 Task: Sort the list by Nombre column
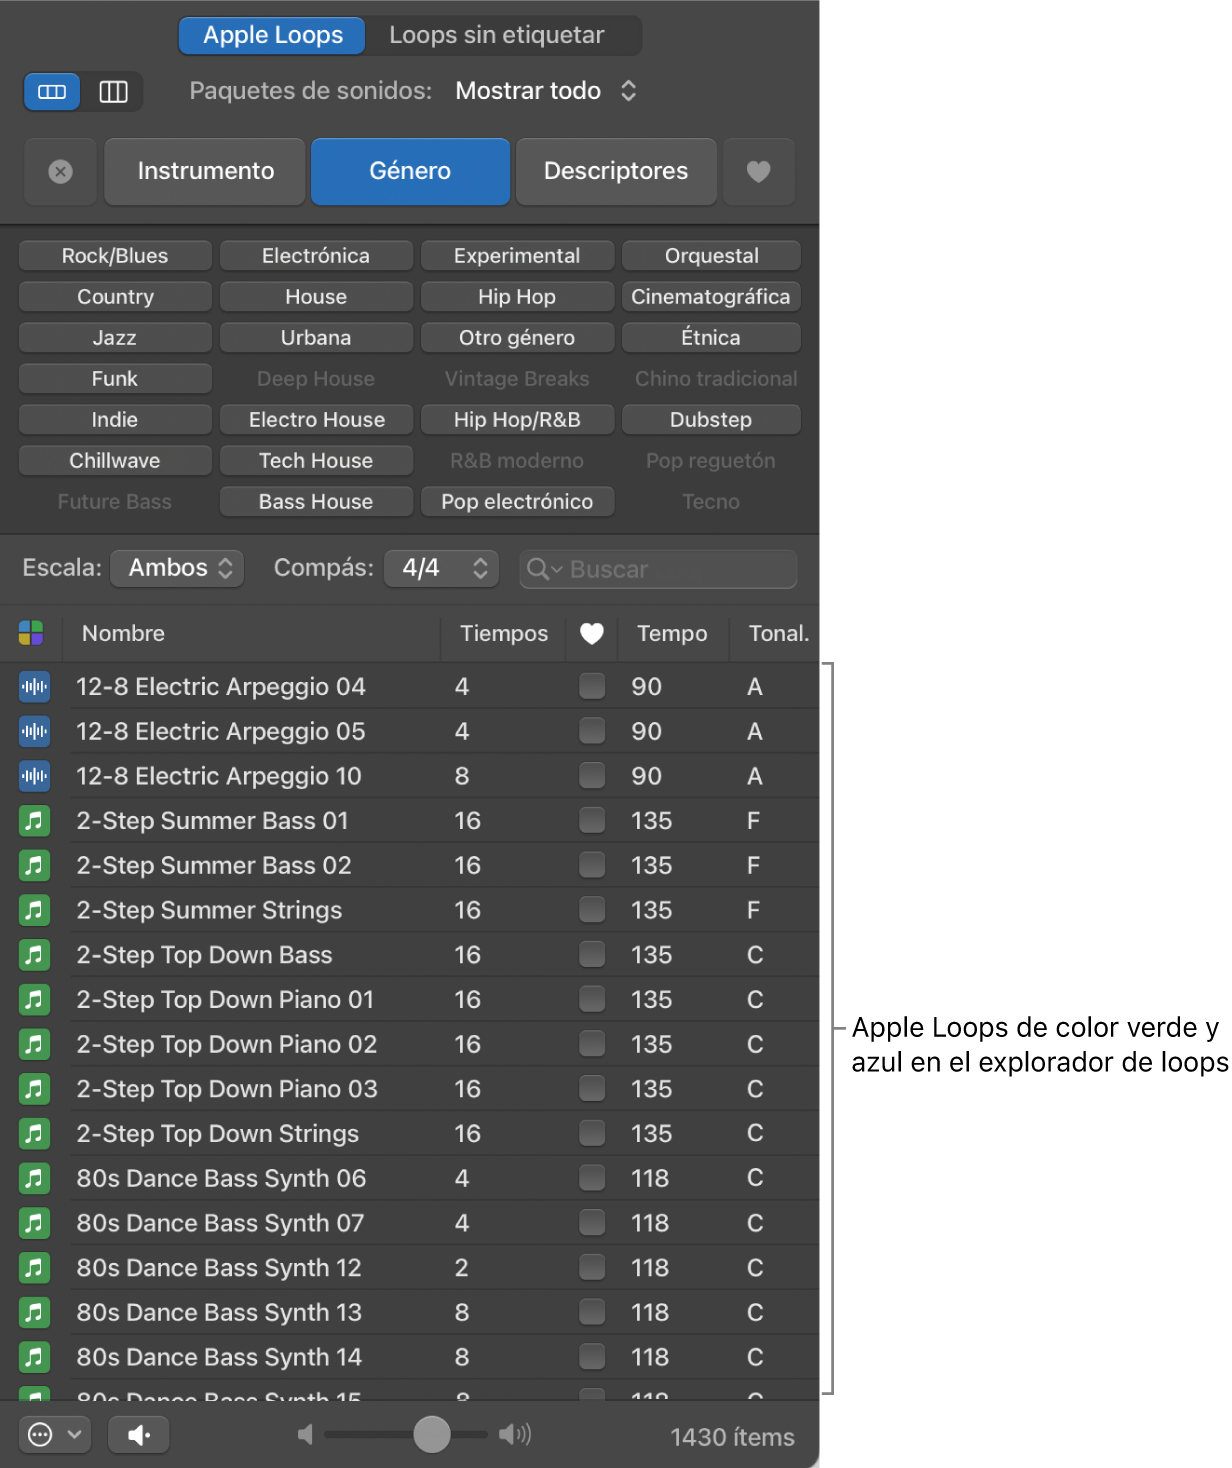pos(123,633)
